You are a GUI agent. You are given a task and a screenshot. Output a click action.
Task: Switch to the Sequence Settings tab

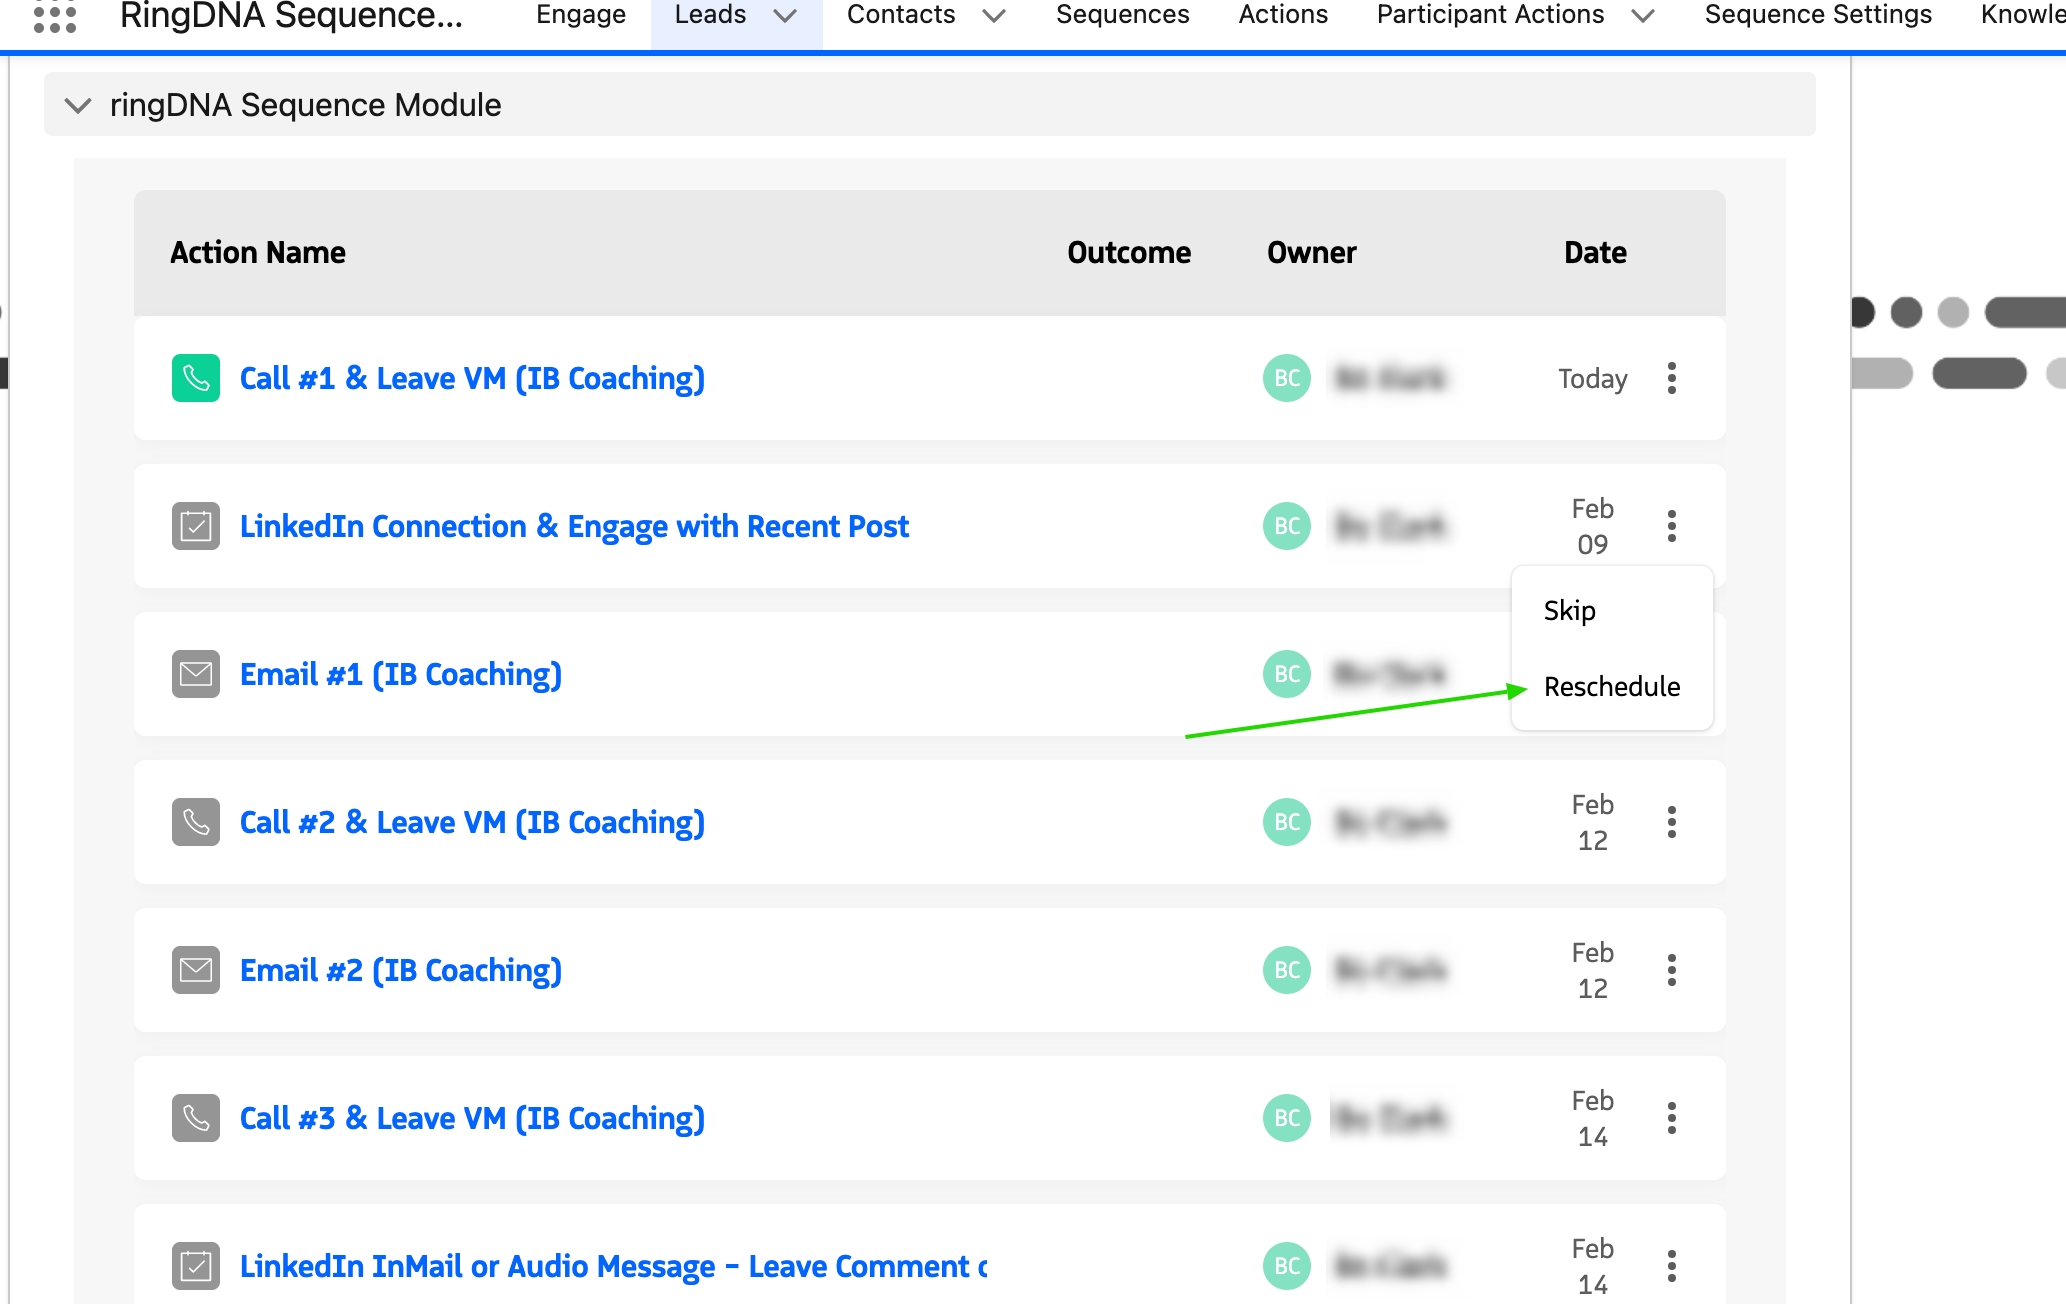click(x=1818, y=15)
